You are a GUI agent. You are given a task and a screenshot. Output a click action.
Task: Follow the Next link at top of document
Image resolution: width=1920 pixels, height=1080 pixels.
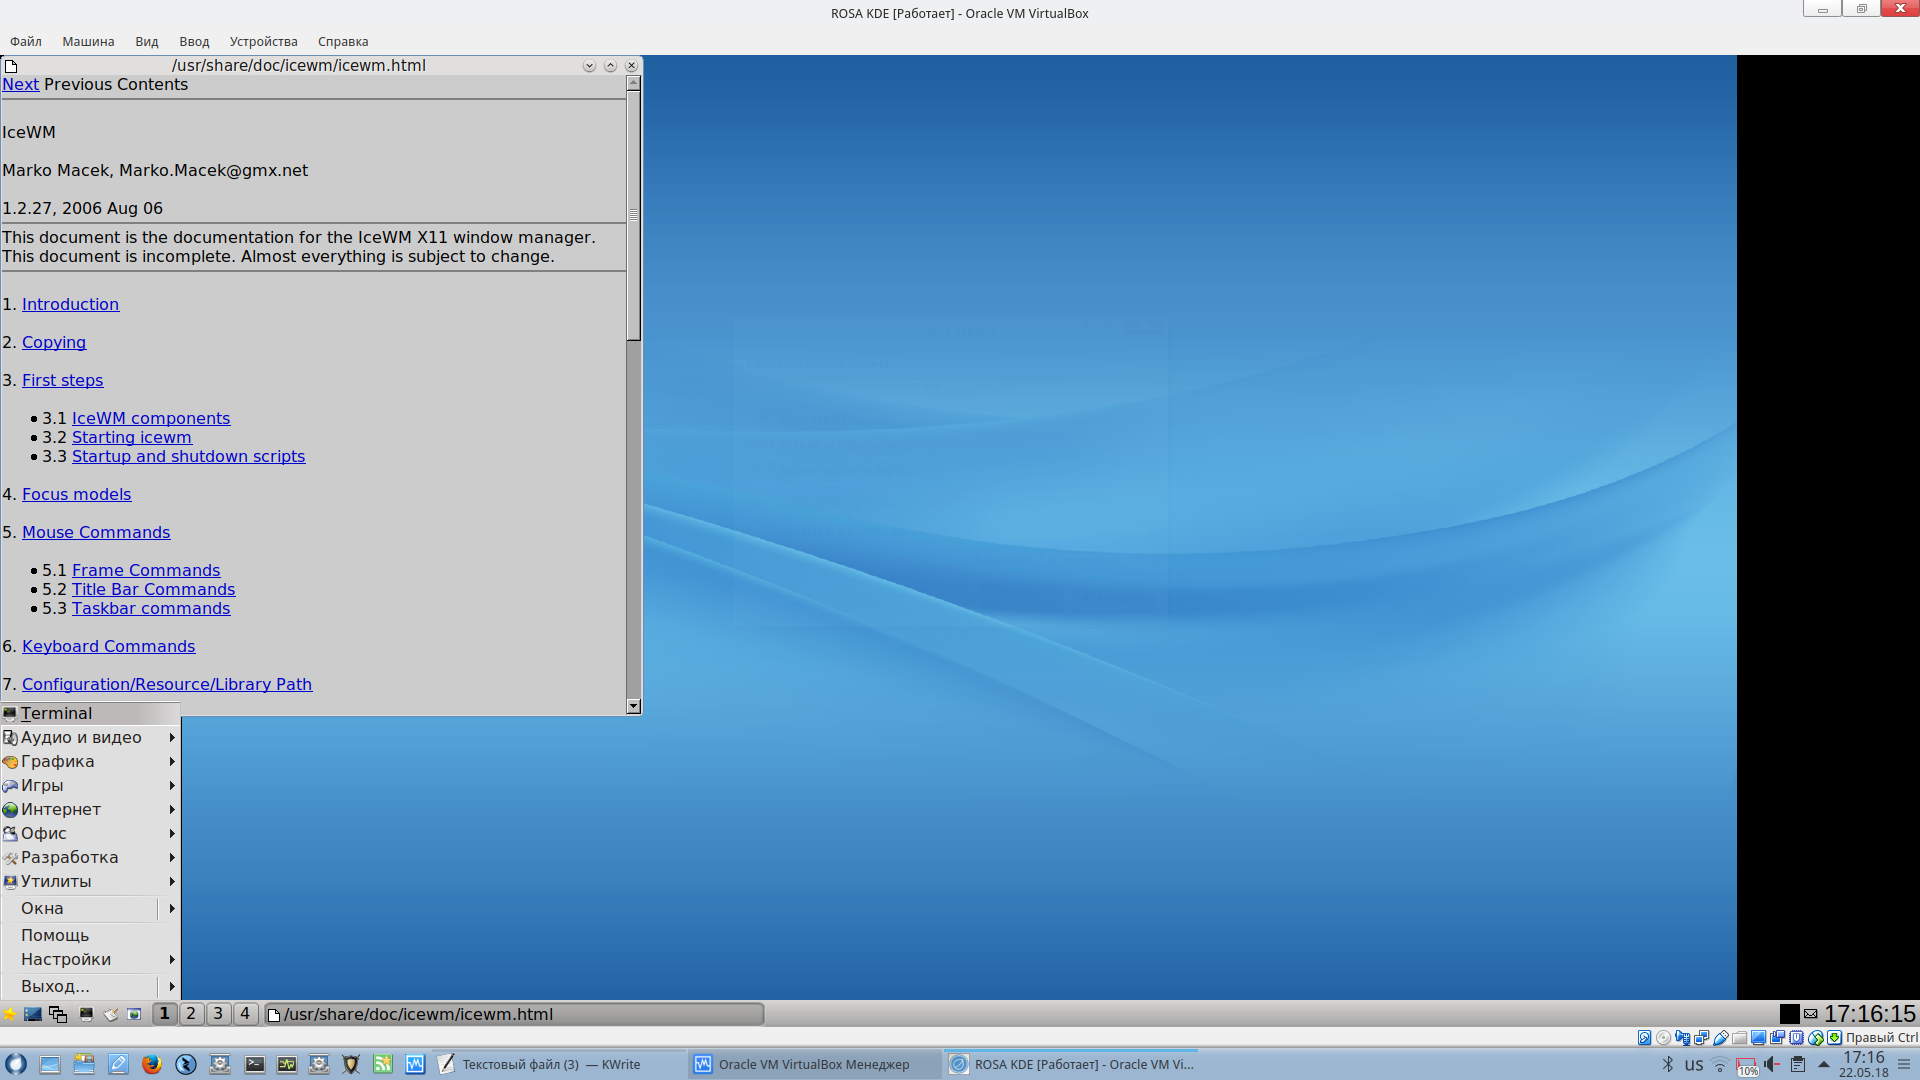pos(20,84)
